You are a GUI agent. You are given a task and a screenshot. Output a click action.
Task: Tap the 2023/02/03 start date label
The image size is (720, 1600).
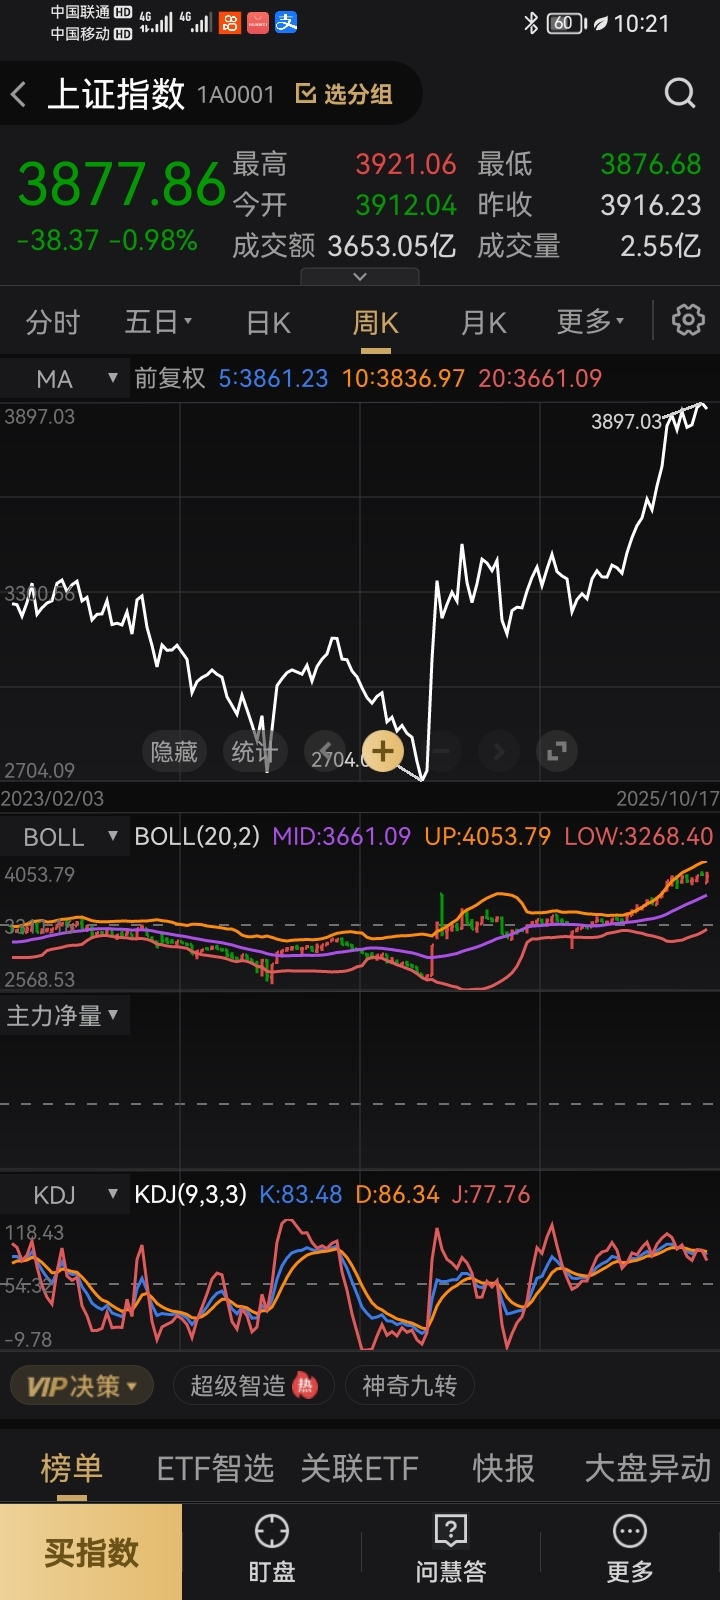click(x=52, y=798)
